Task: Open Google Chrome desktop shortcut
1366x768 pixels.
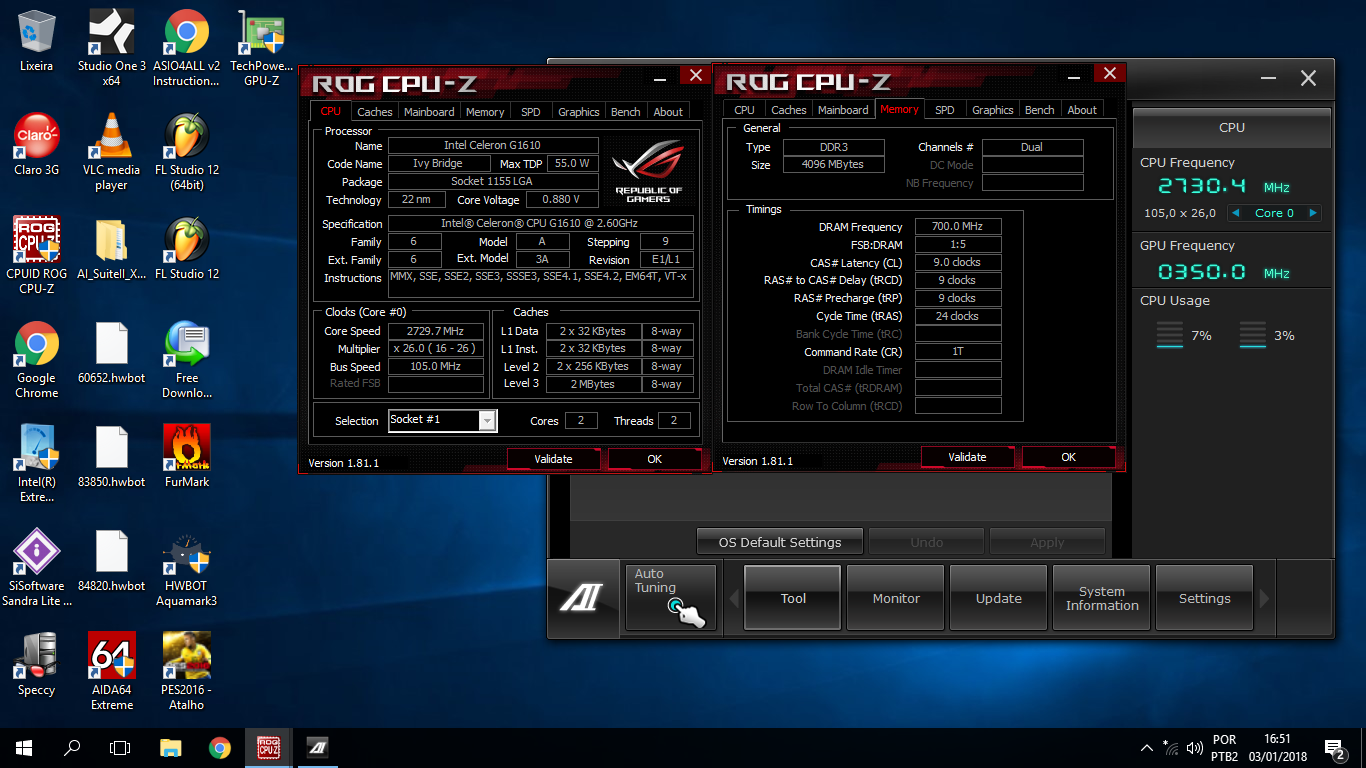Action: pyautogui.click(x=37, y=359)
